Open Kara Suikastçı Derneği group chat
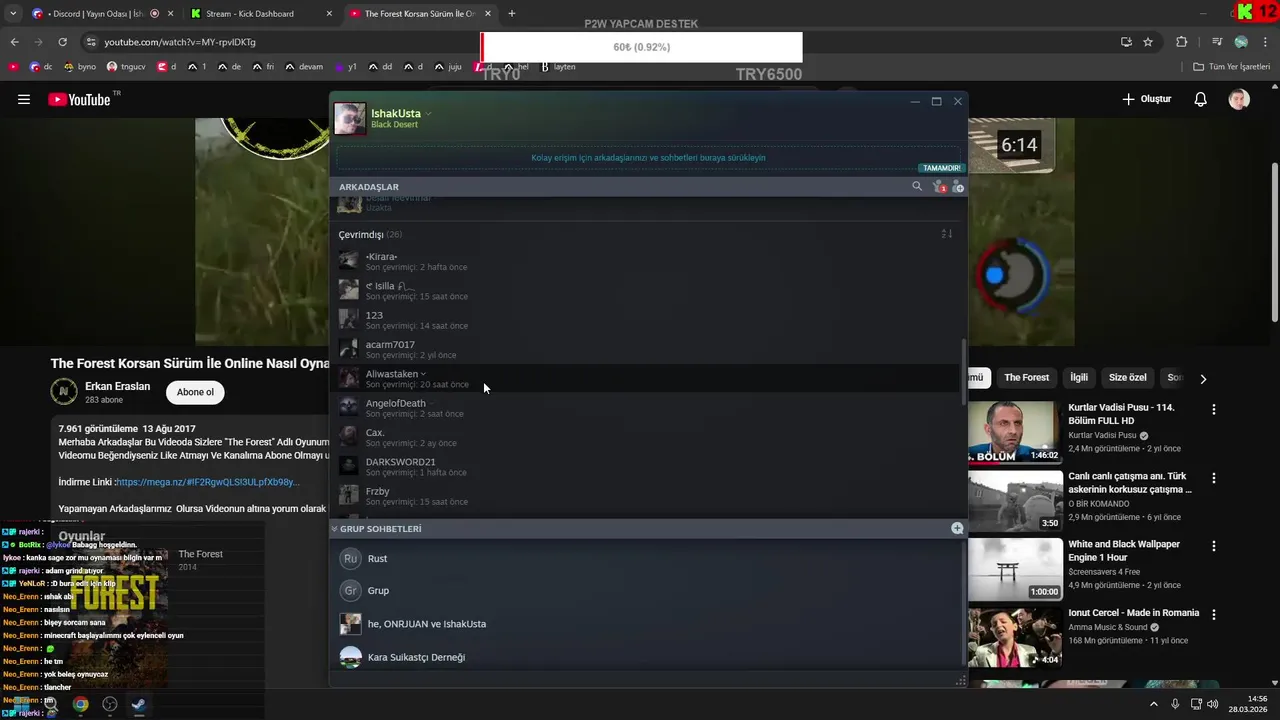Image resolution: width=1280 pixels, height=720 pixels. coord(648,657)
